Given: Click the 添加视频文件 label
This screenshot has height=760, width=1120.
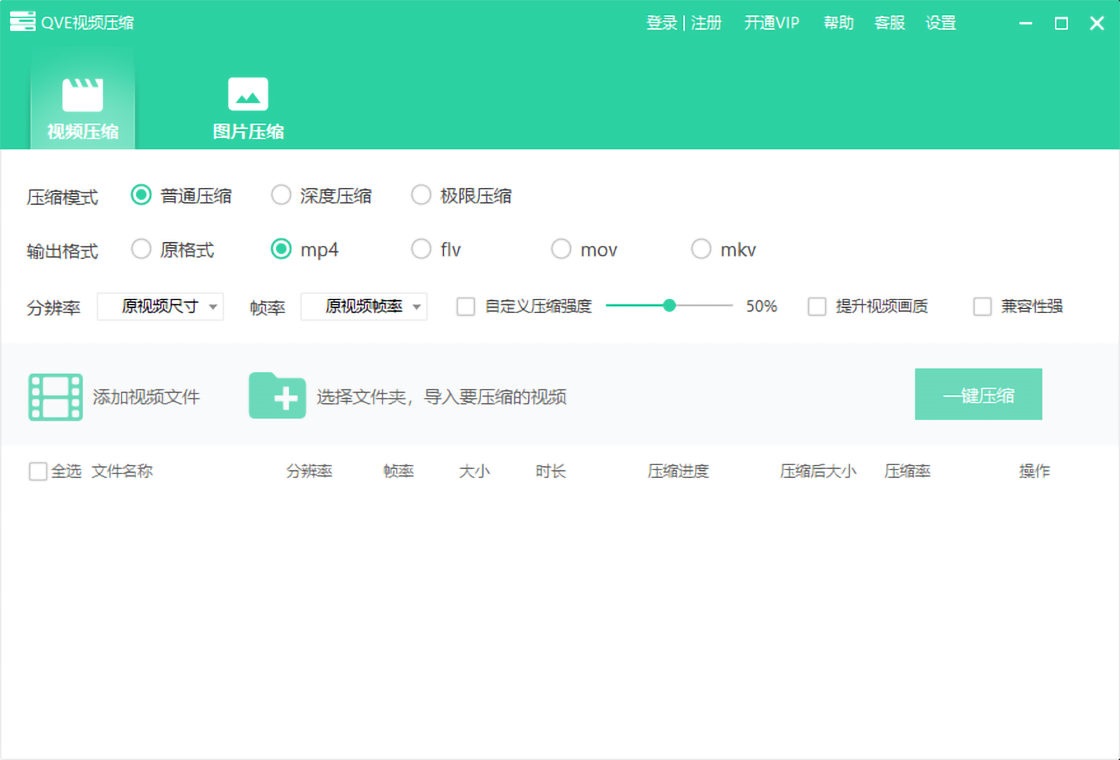Looking at the screenshot, I should click(146, 397).
